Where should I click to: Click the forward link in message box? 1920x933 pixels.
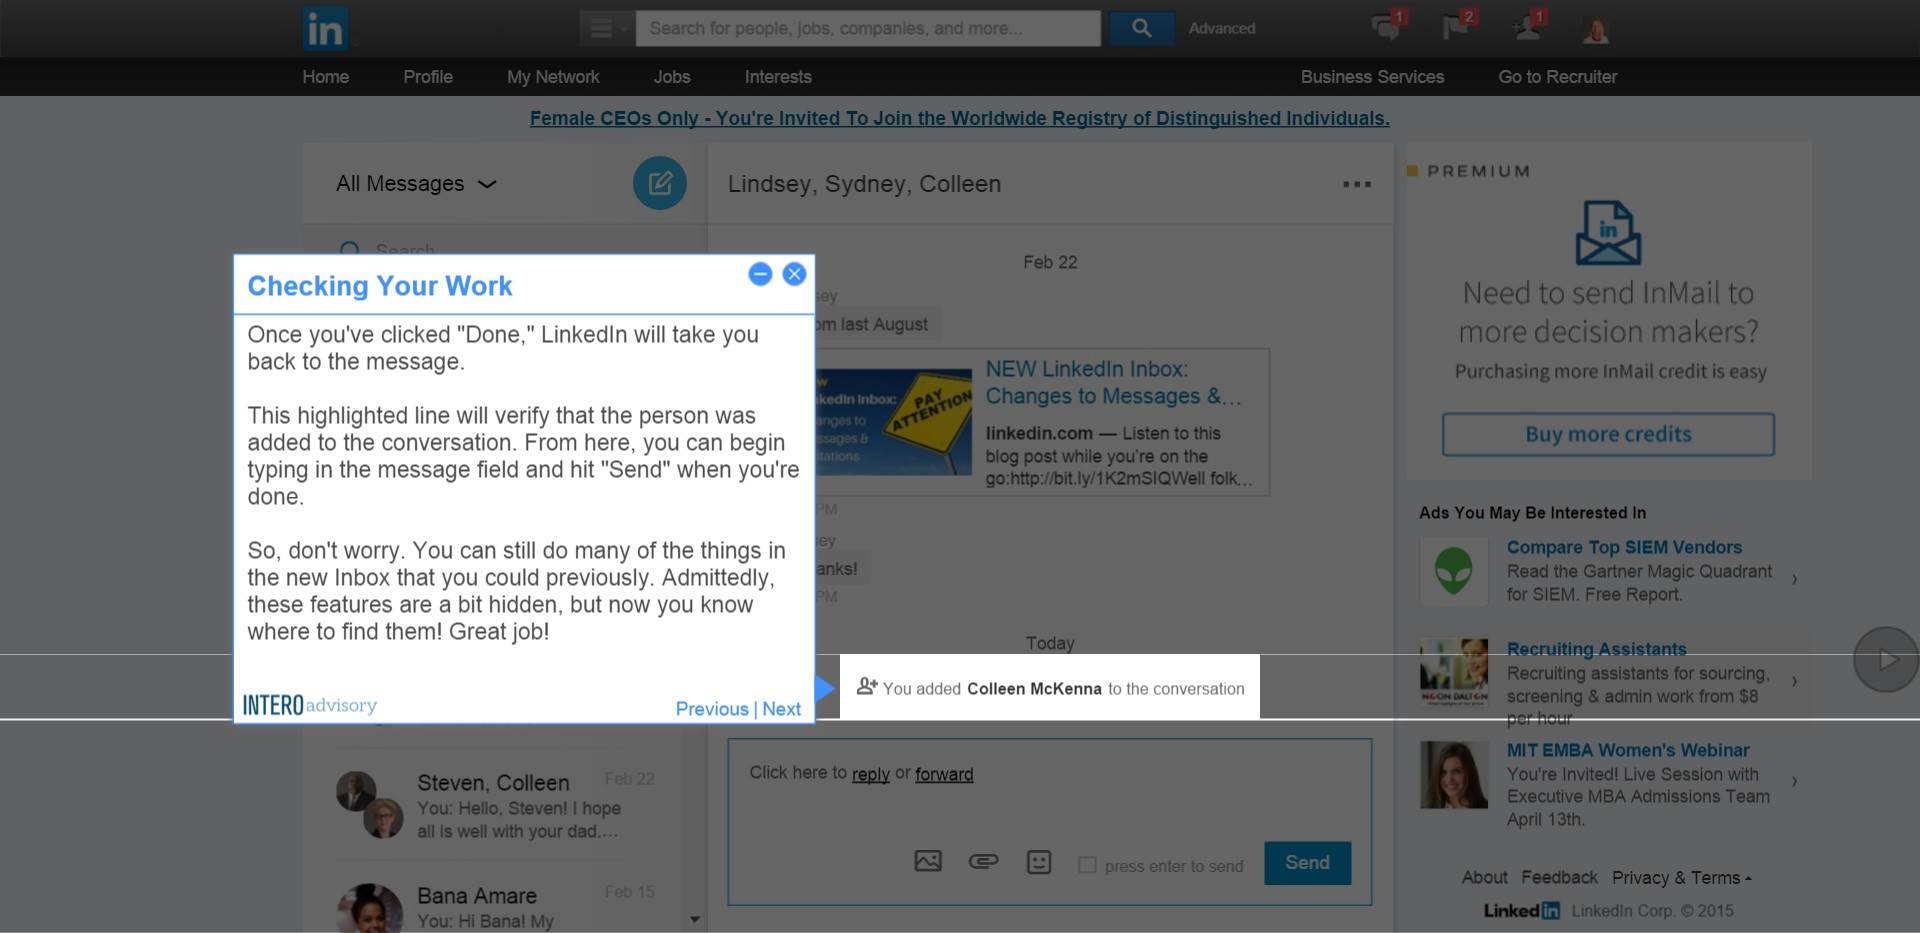(x=944, y=774)
